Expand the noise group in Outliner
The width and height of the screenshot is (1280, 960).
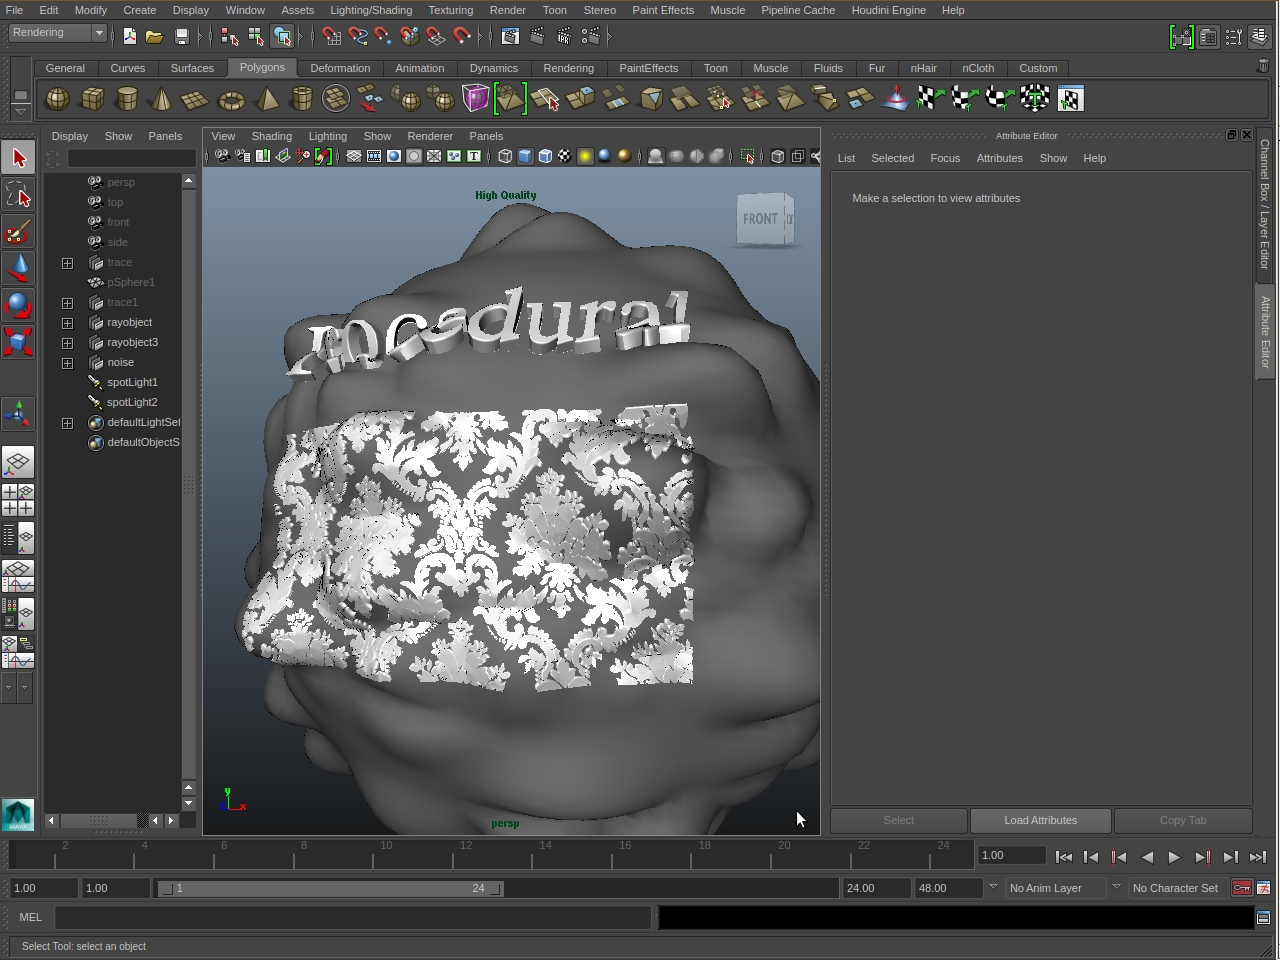[x=67, y=363]
